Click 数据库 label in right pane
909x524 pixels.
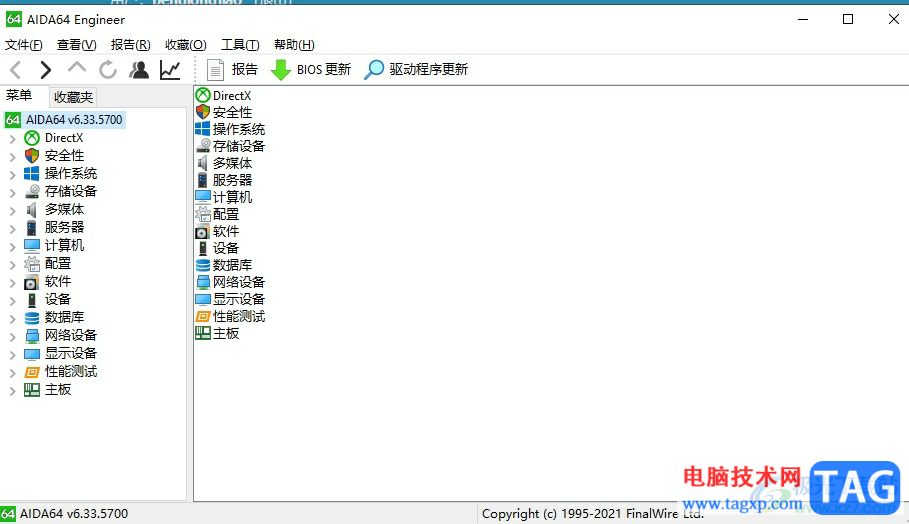232,265
